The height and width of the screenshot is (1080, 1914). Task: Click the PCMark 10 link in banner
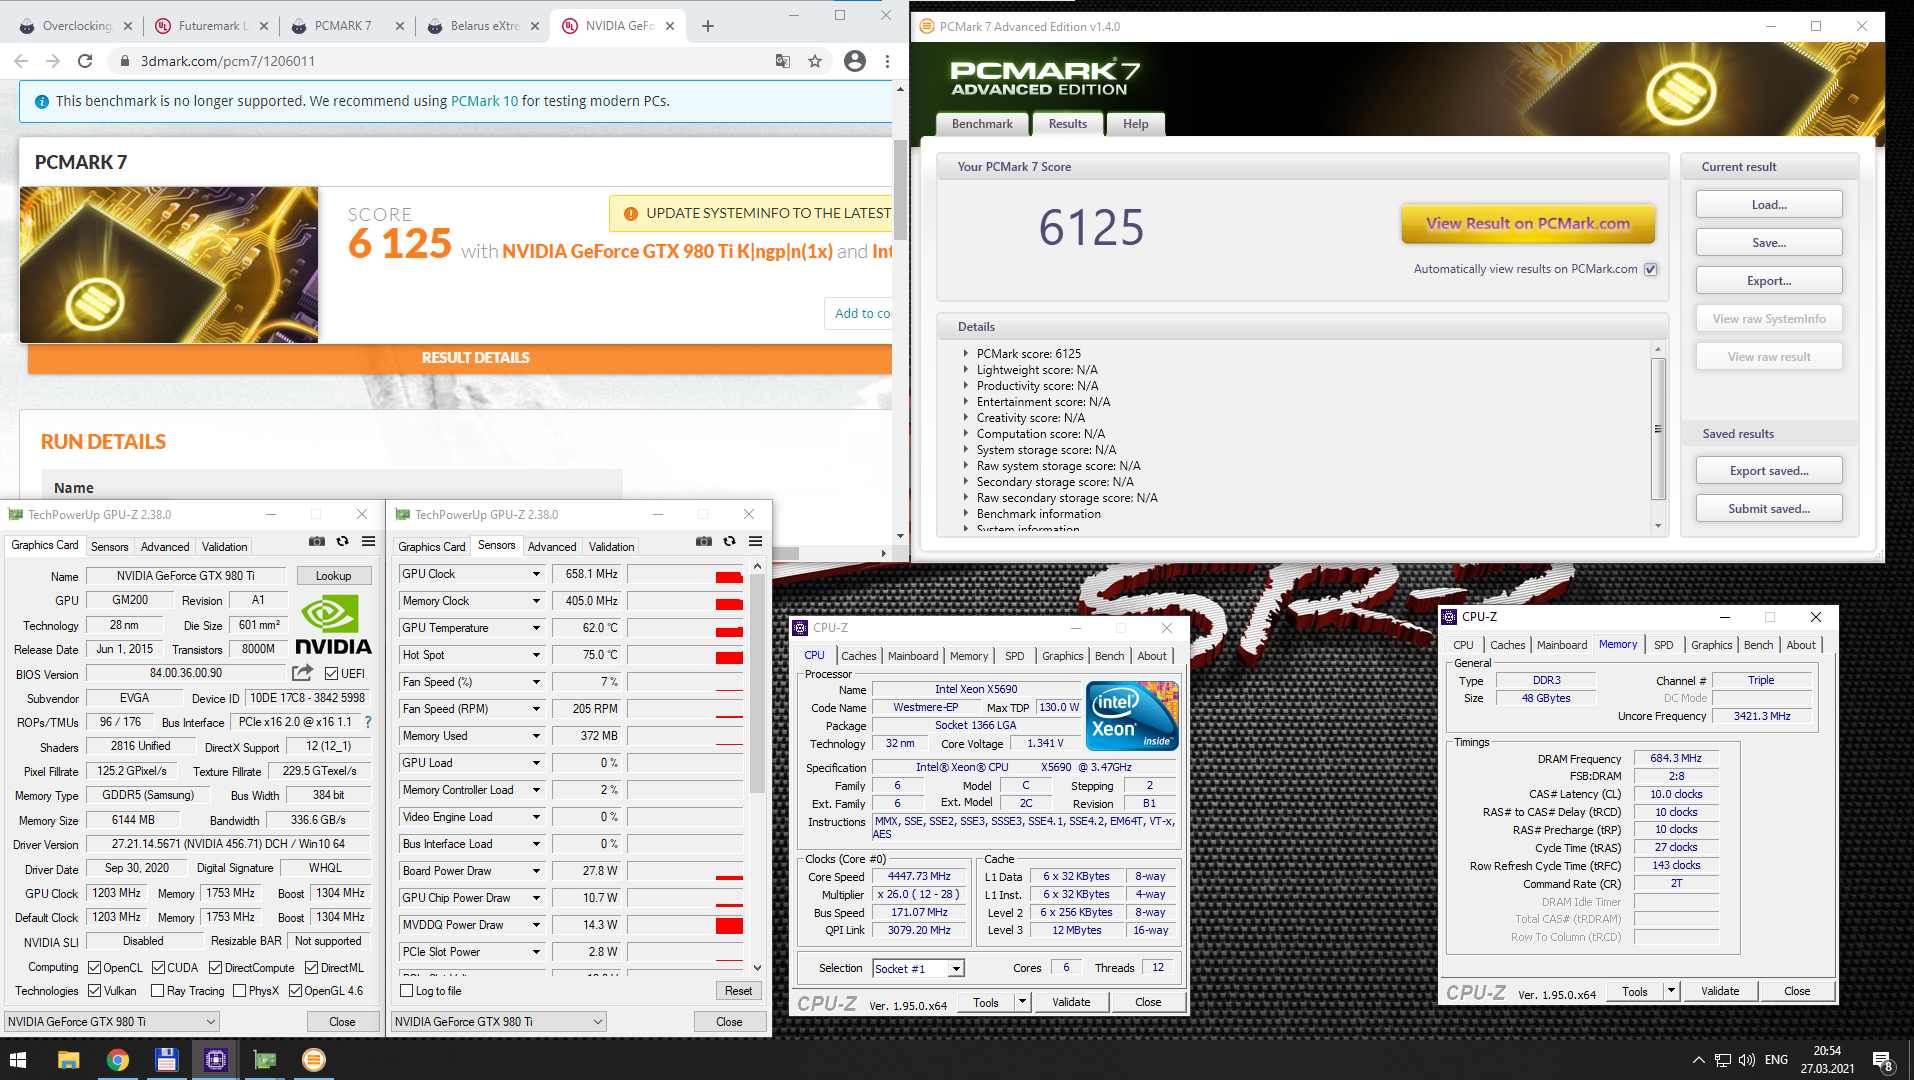(484, 101)
